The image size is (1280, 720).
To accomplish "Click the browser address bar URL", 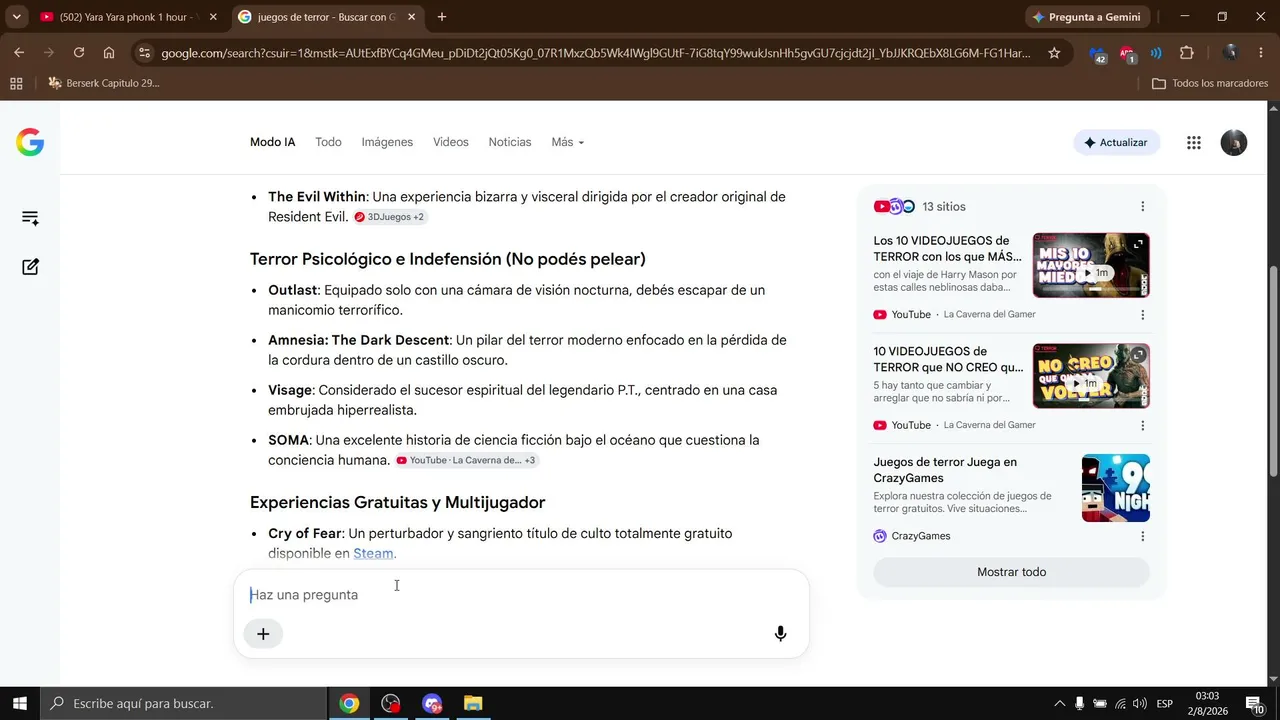I will [596, 53].
